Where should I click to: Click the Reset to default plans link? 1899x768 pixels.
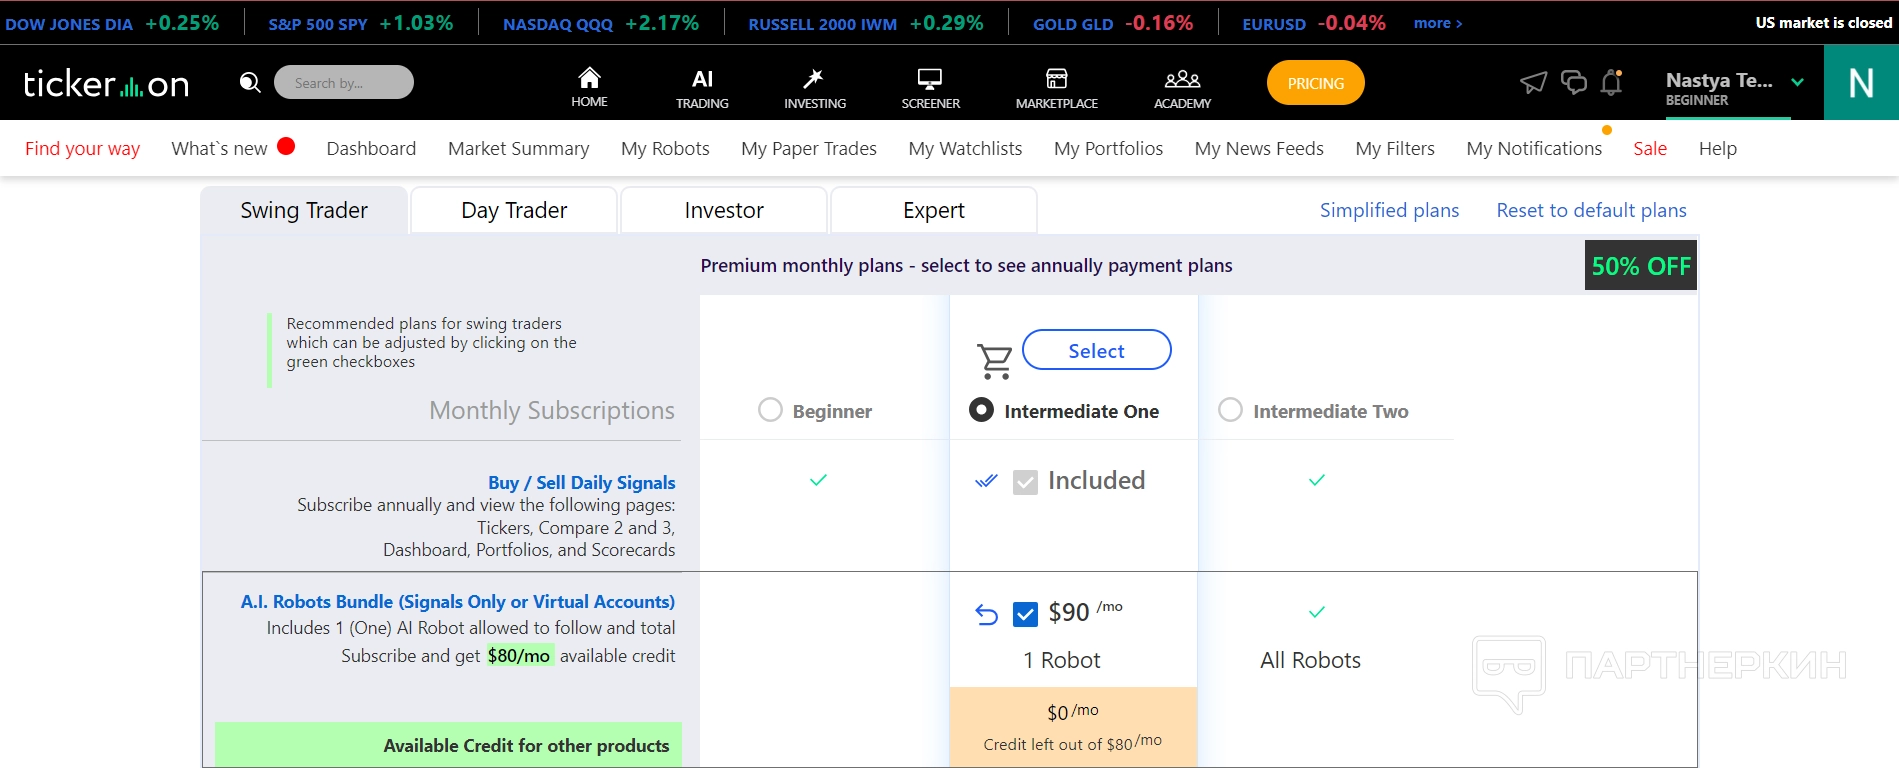click(x=1591, y=210)
